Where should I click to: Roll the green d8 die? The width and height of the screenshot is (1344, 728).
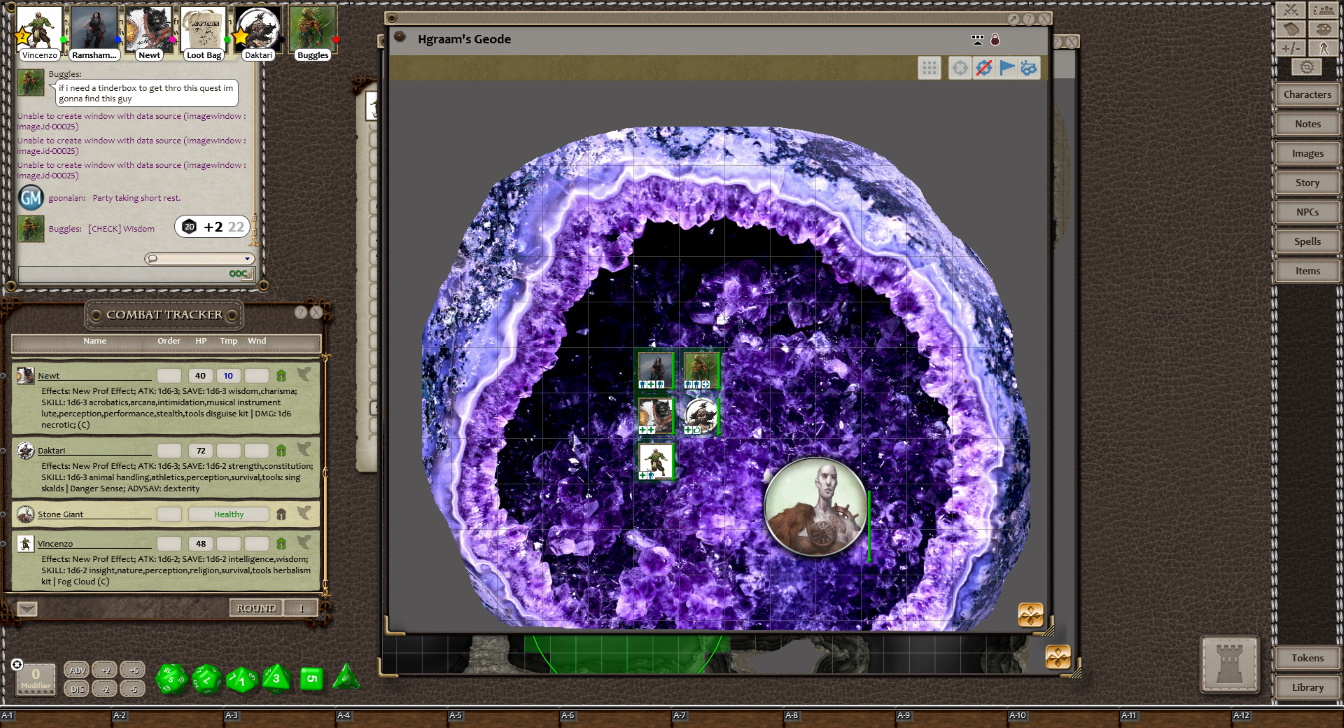click(276, 678)
